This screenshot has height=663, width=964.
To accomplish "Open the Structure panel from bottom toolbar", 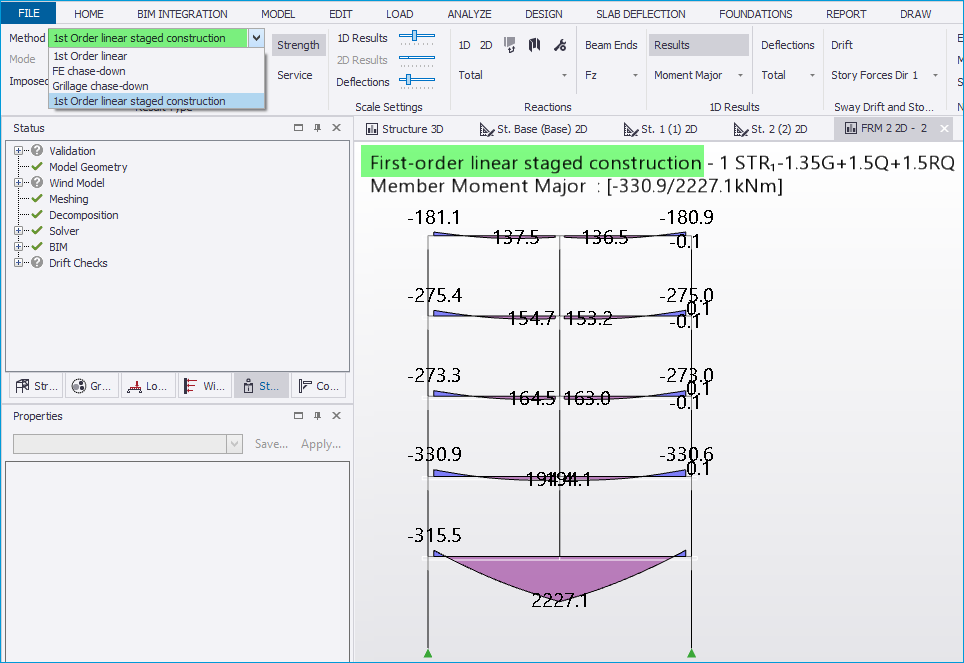I will pos(37,385).
